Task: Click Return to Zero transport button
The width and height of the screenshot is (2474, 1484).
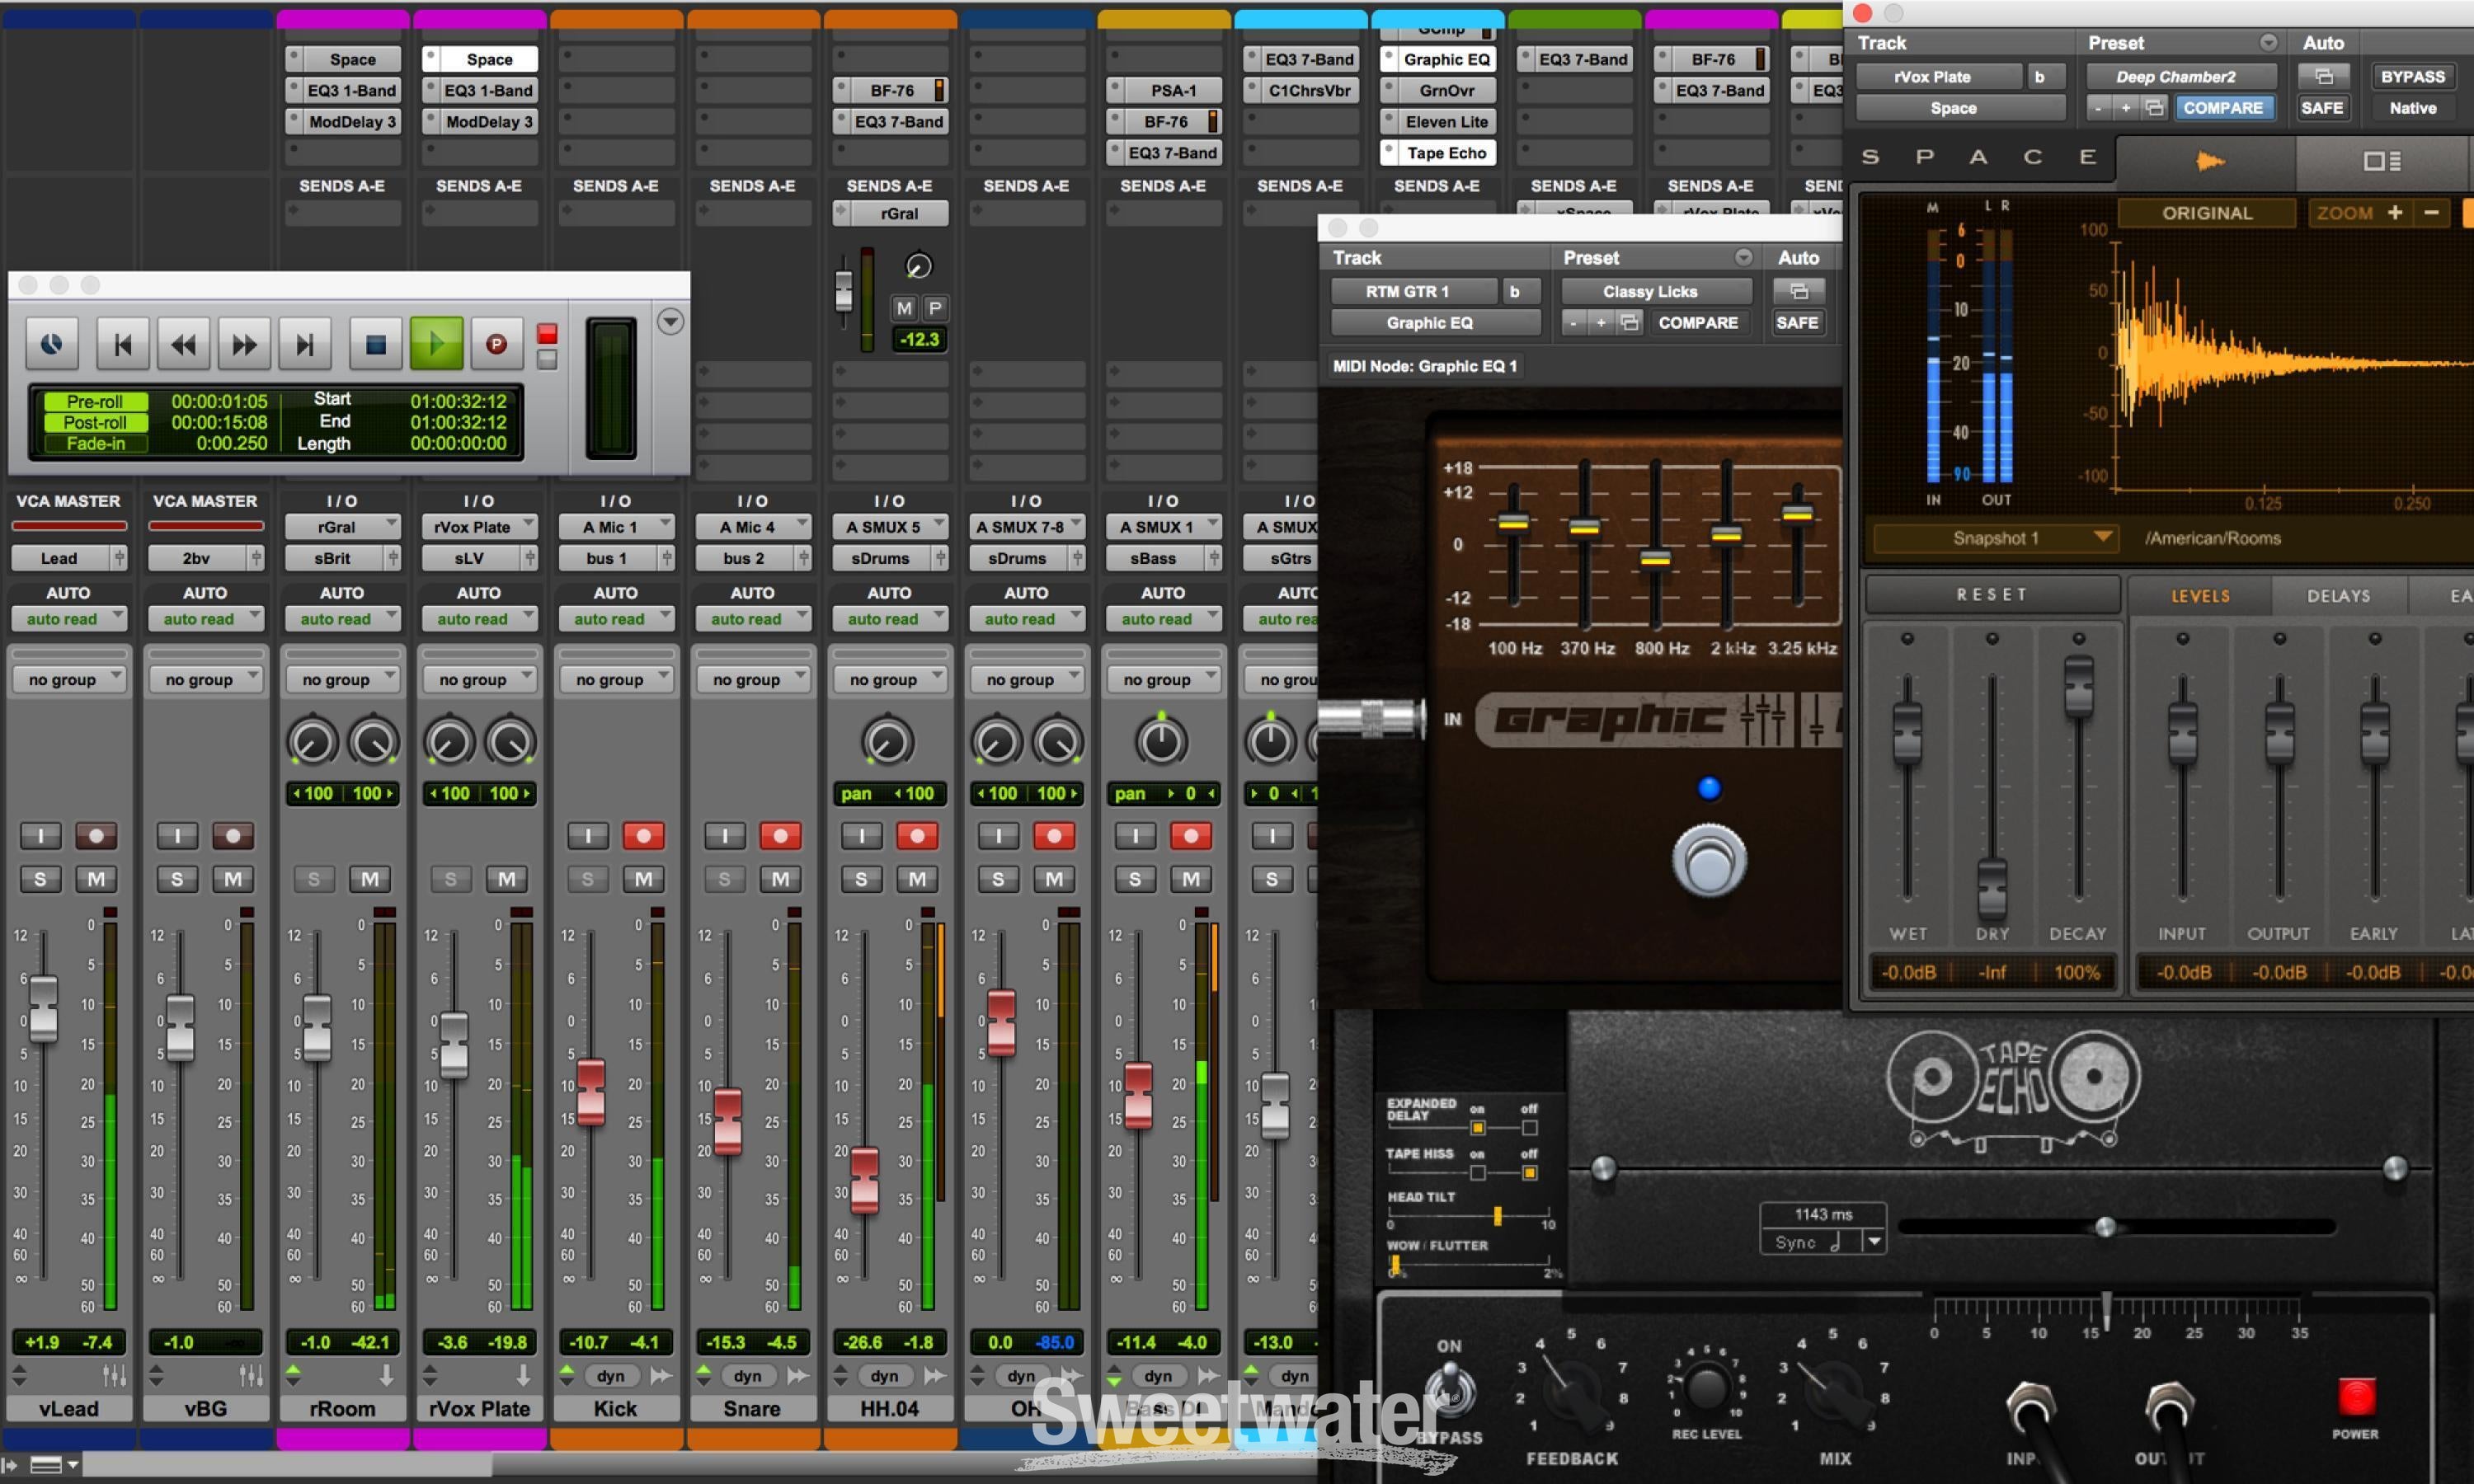Action: [x=123, y=345]
